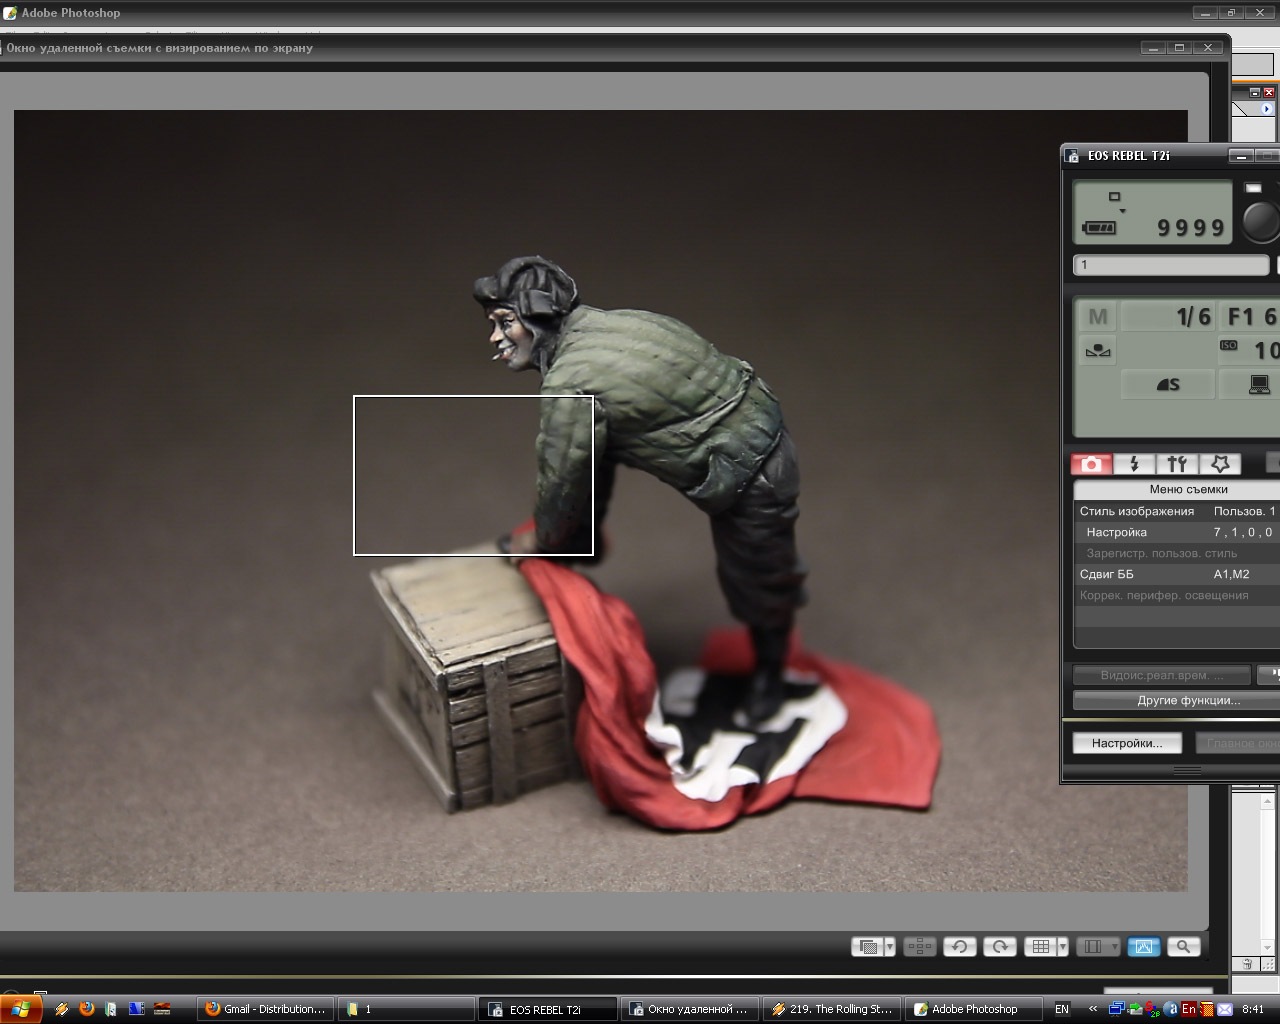Open the magnifier zoom view
The width and height of the screenshot is (1280, 1024).
1183,946
